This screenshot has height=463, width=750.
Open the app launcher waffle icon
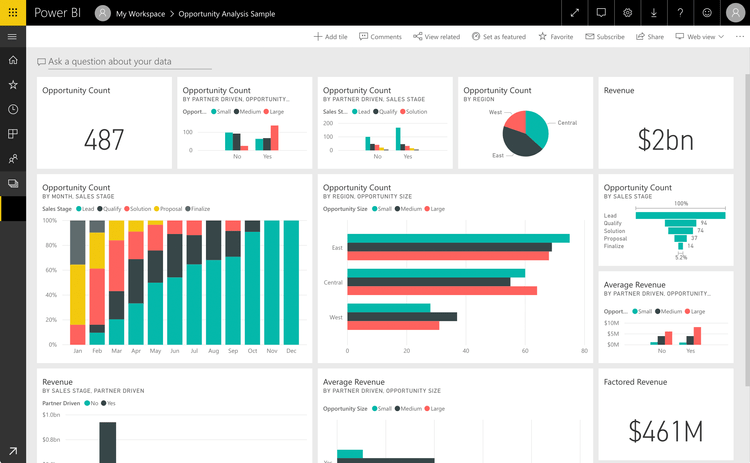click(x=13, y=13)
